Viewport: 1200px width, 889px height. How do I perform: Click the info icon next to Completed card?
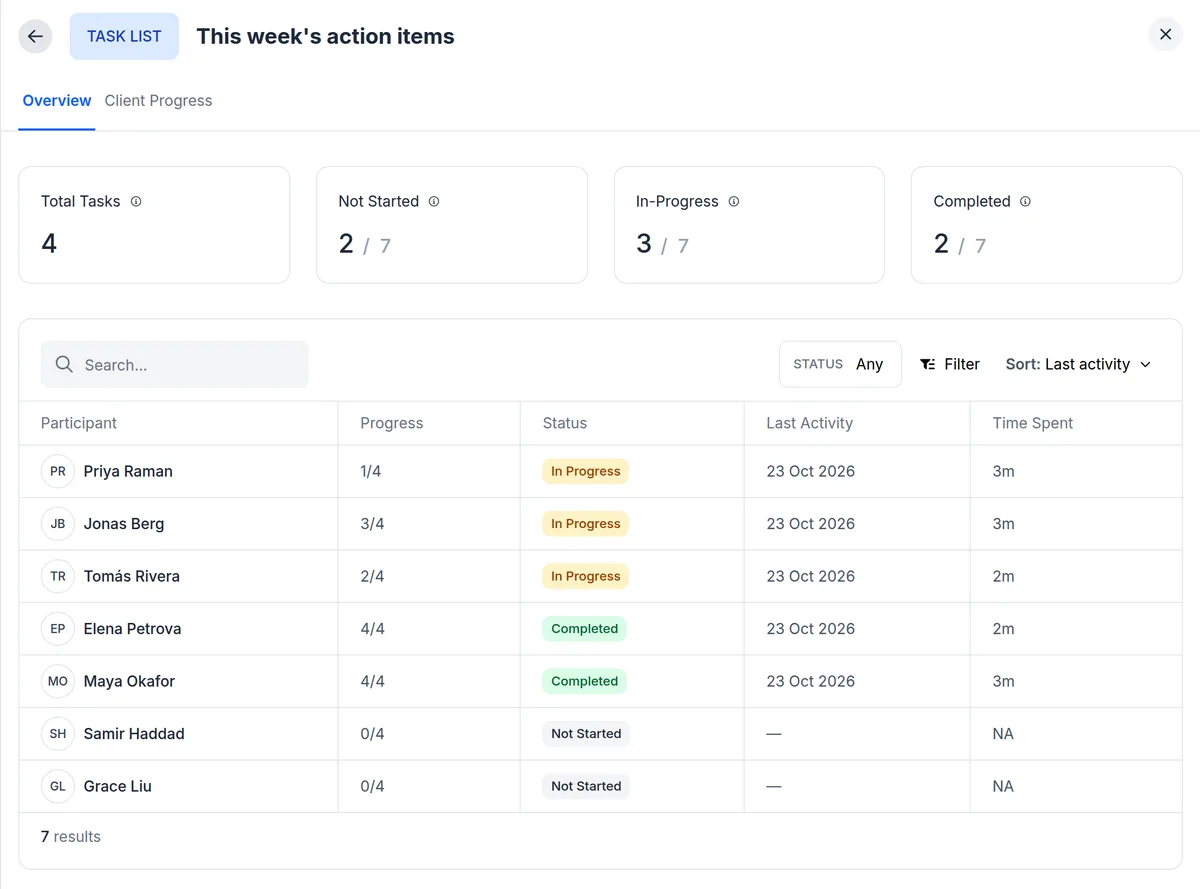pyautogui.click(x=1025, y=201)
